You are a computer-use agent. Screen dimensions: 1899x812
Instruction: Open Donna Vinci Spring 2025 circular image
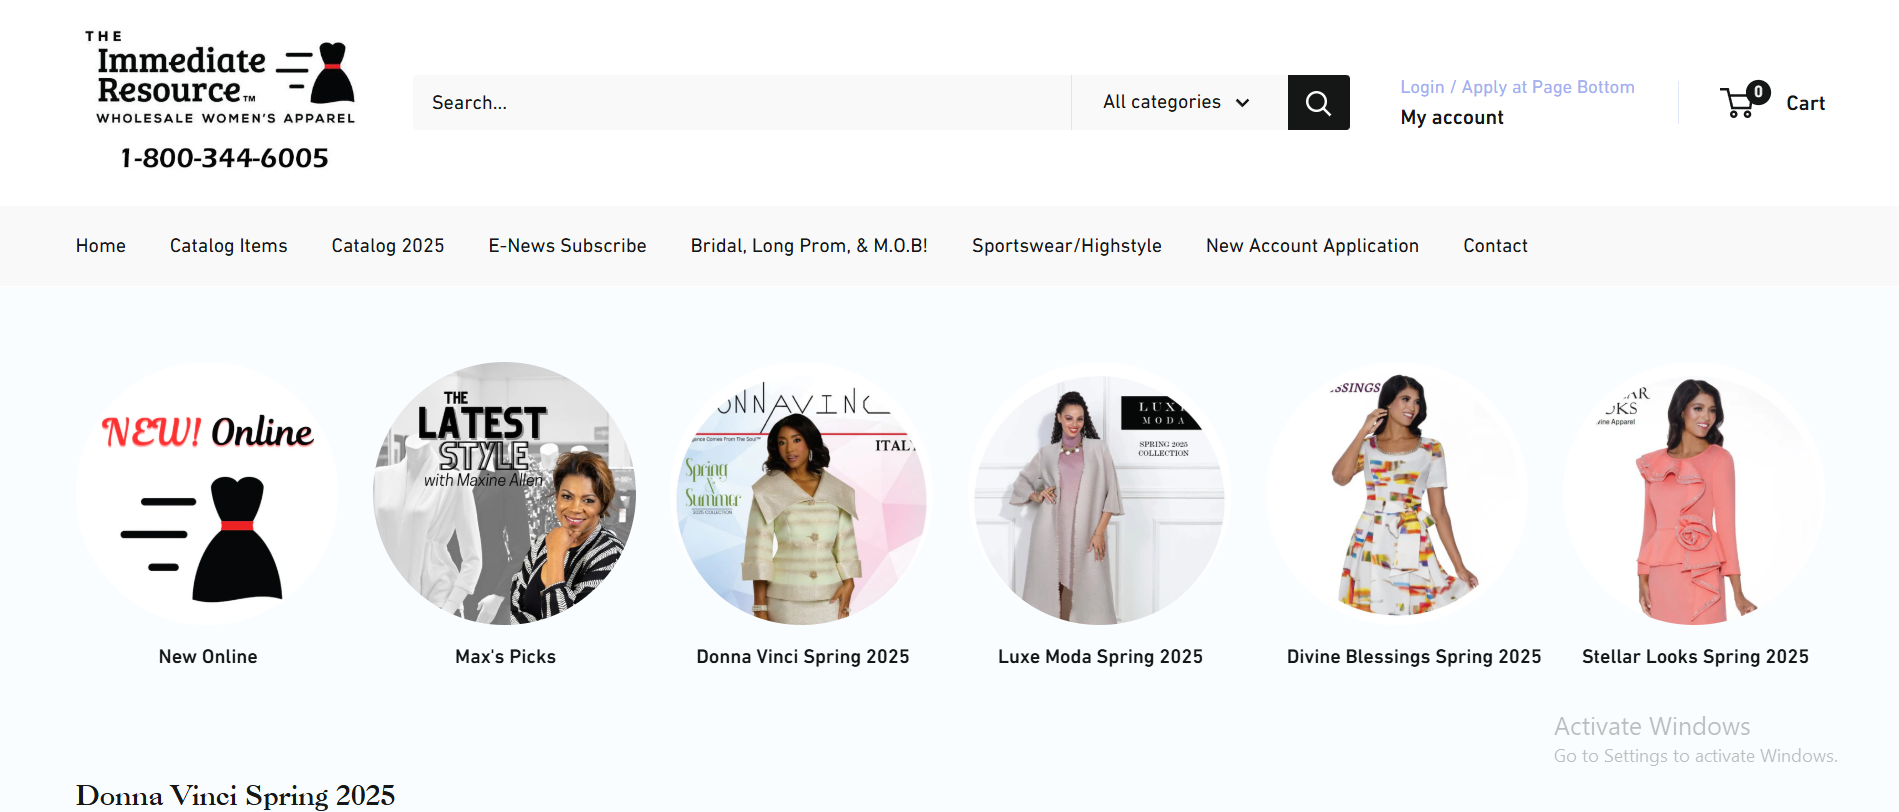click(802, 494)
